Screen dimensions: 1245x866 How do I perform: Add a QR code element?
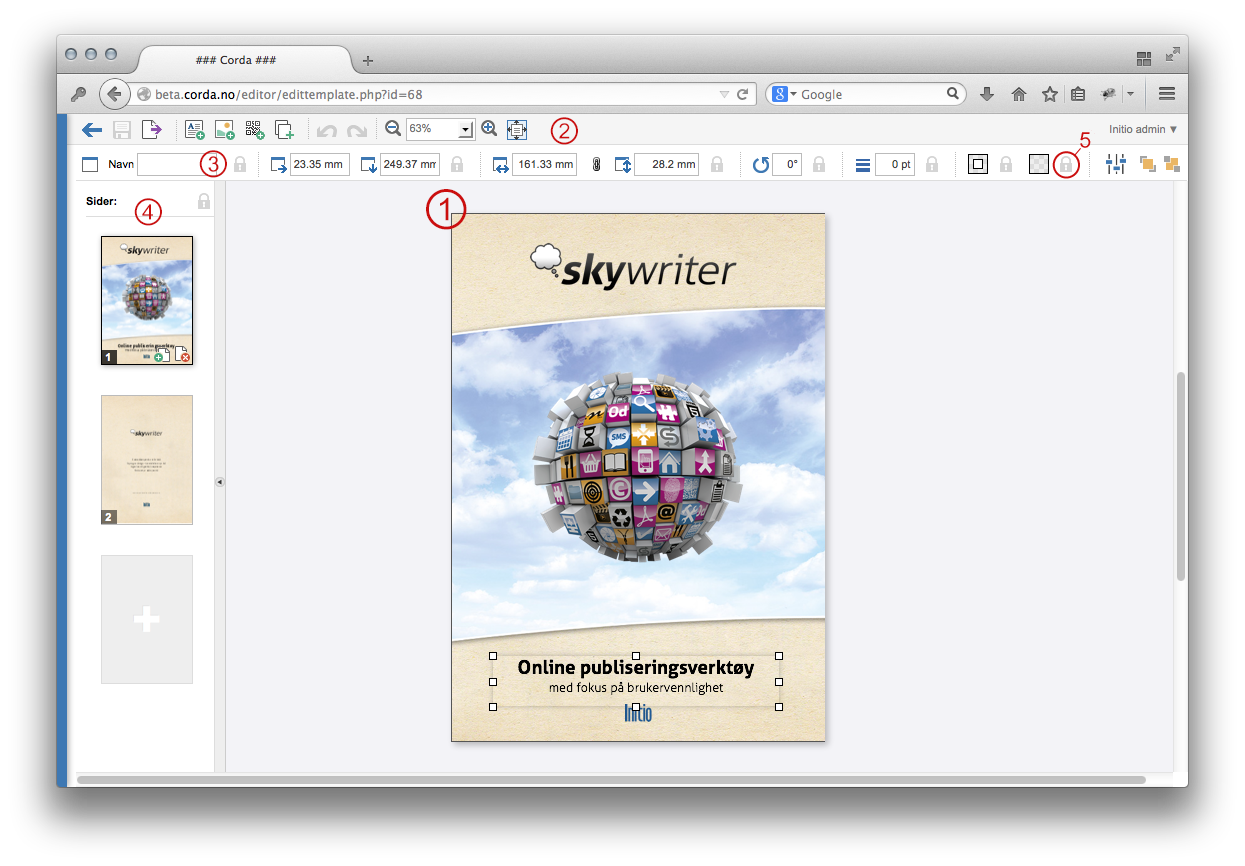[254, 129]
